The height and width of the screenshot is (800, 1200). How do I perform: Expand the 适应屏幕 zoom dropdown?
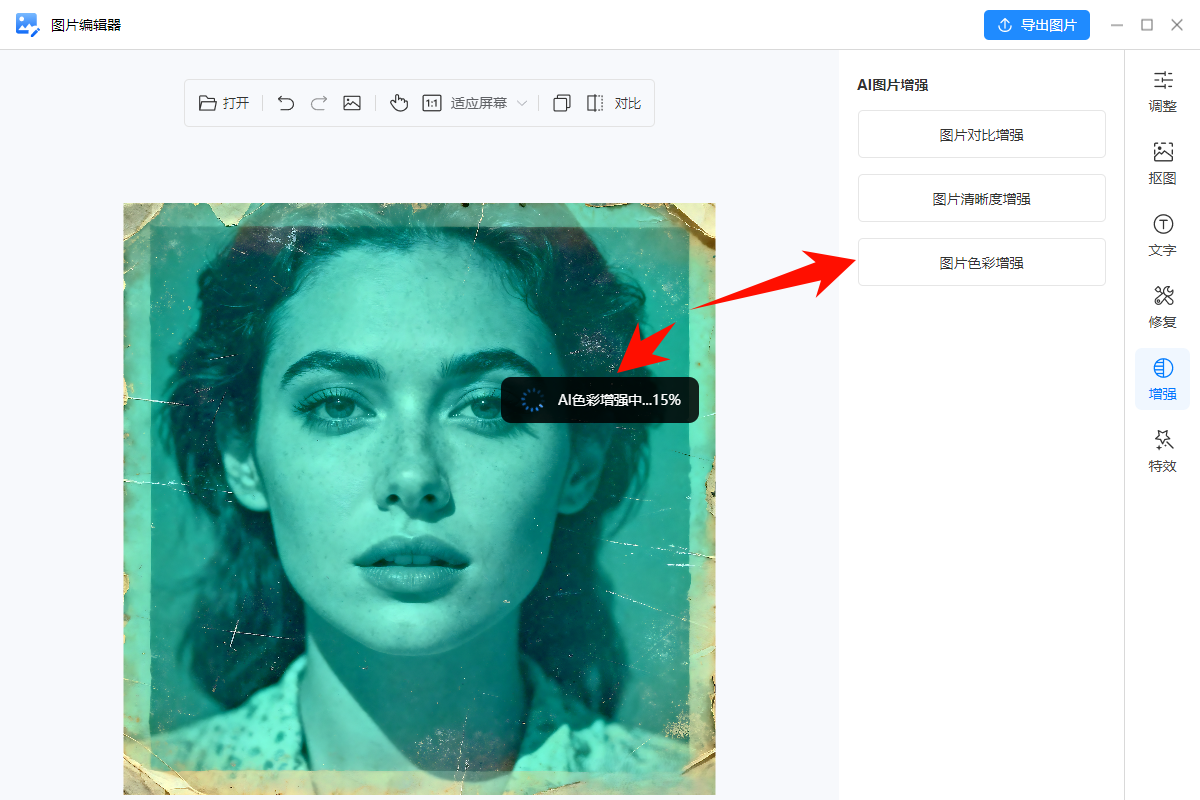coord(521,103)
